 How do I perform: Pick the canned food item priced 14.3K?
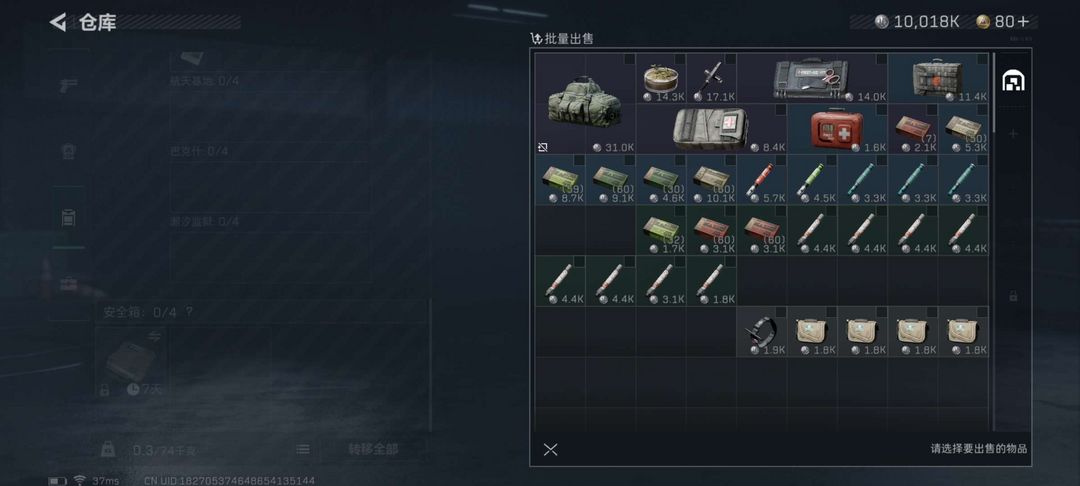661,78
